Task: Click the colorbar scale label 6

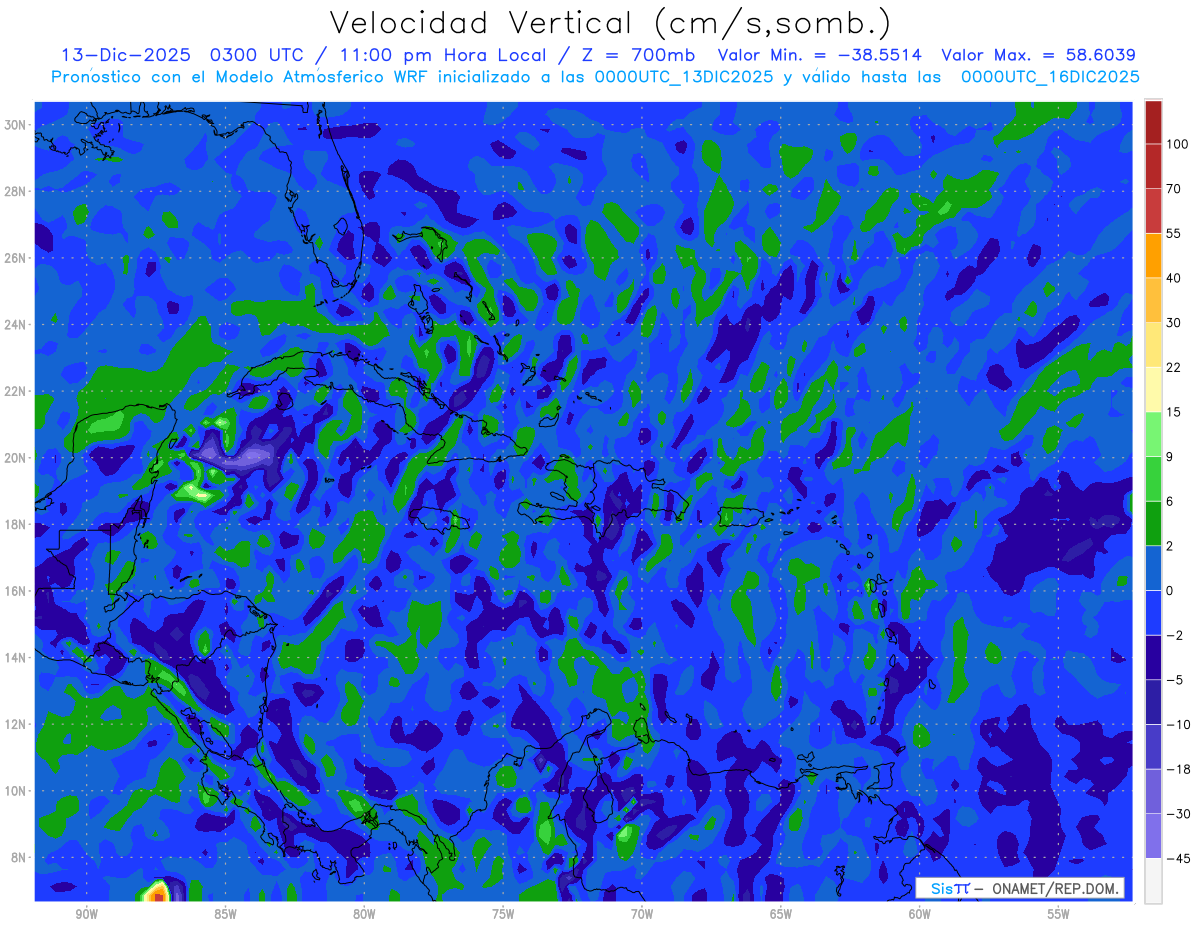Action: 1171,501
